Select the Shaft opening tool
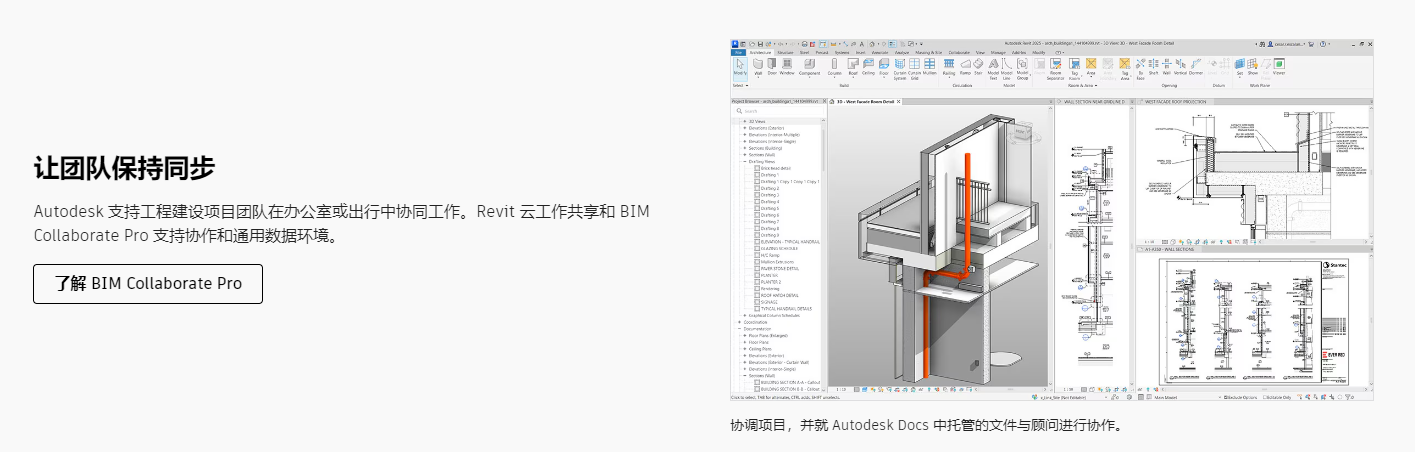 tap(1153, 66)
